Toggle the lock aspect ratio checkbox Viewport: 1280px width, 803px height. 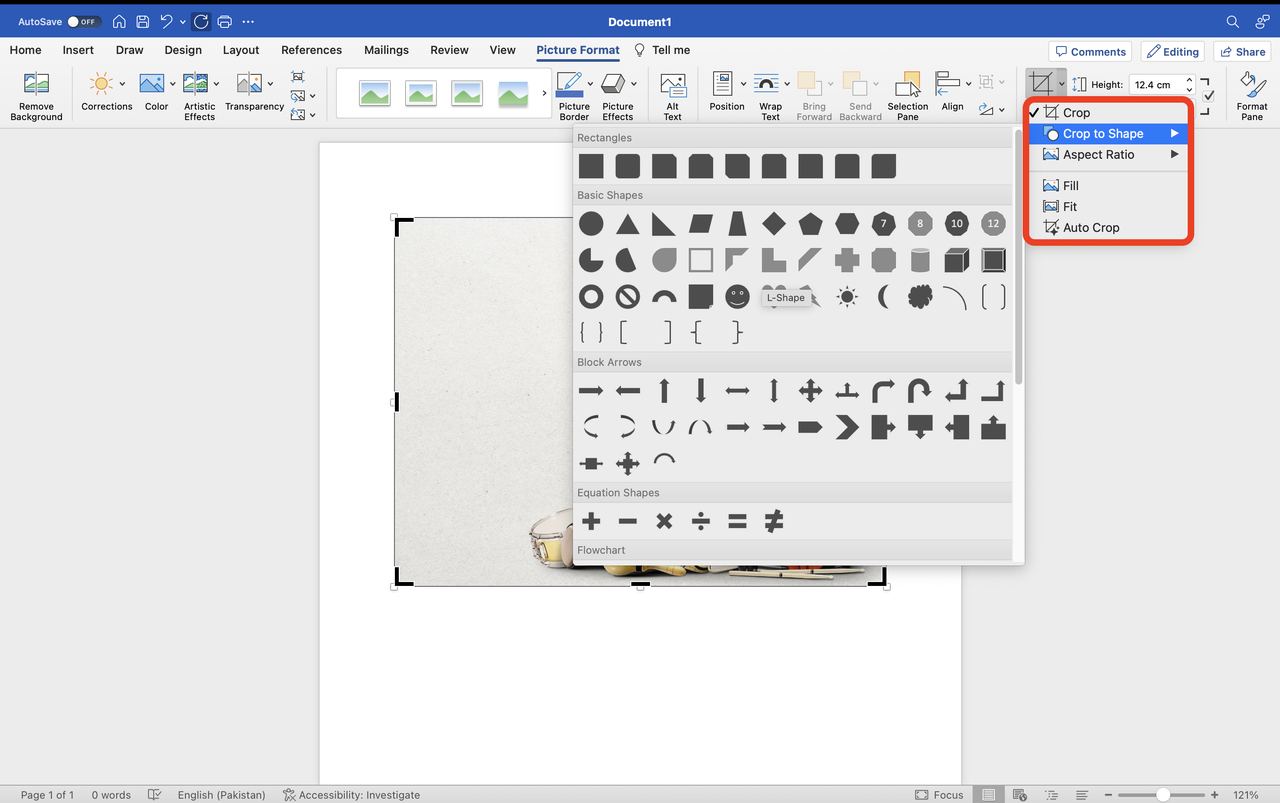tap(1209, 96)
